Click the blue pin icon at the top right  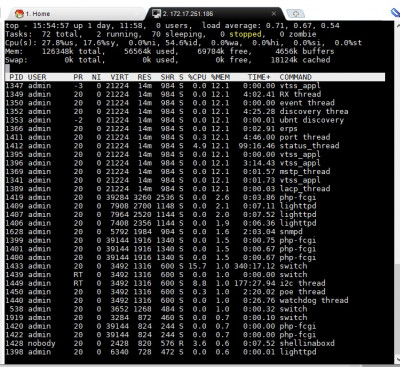(395, 13)
